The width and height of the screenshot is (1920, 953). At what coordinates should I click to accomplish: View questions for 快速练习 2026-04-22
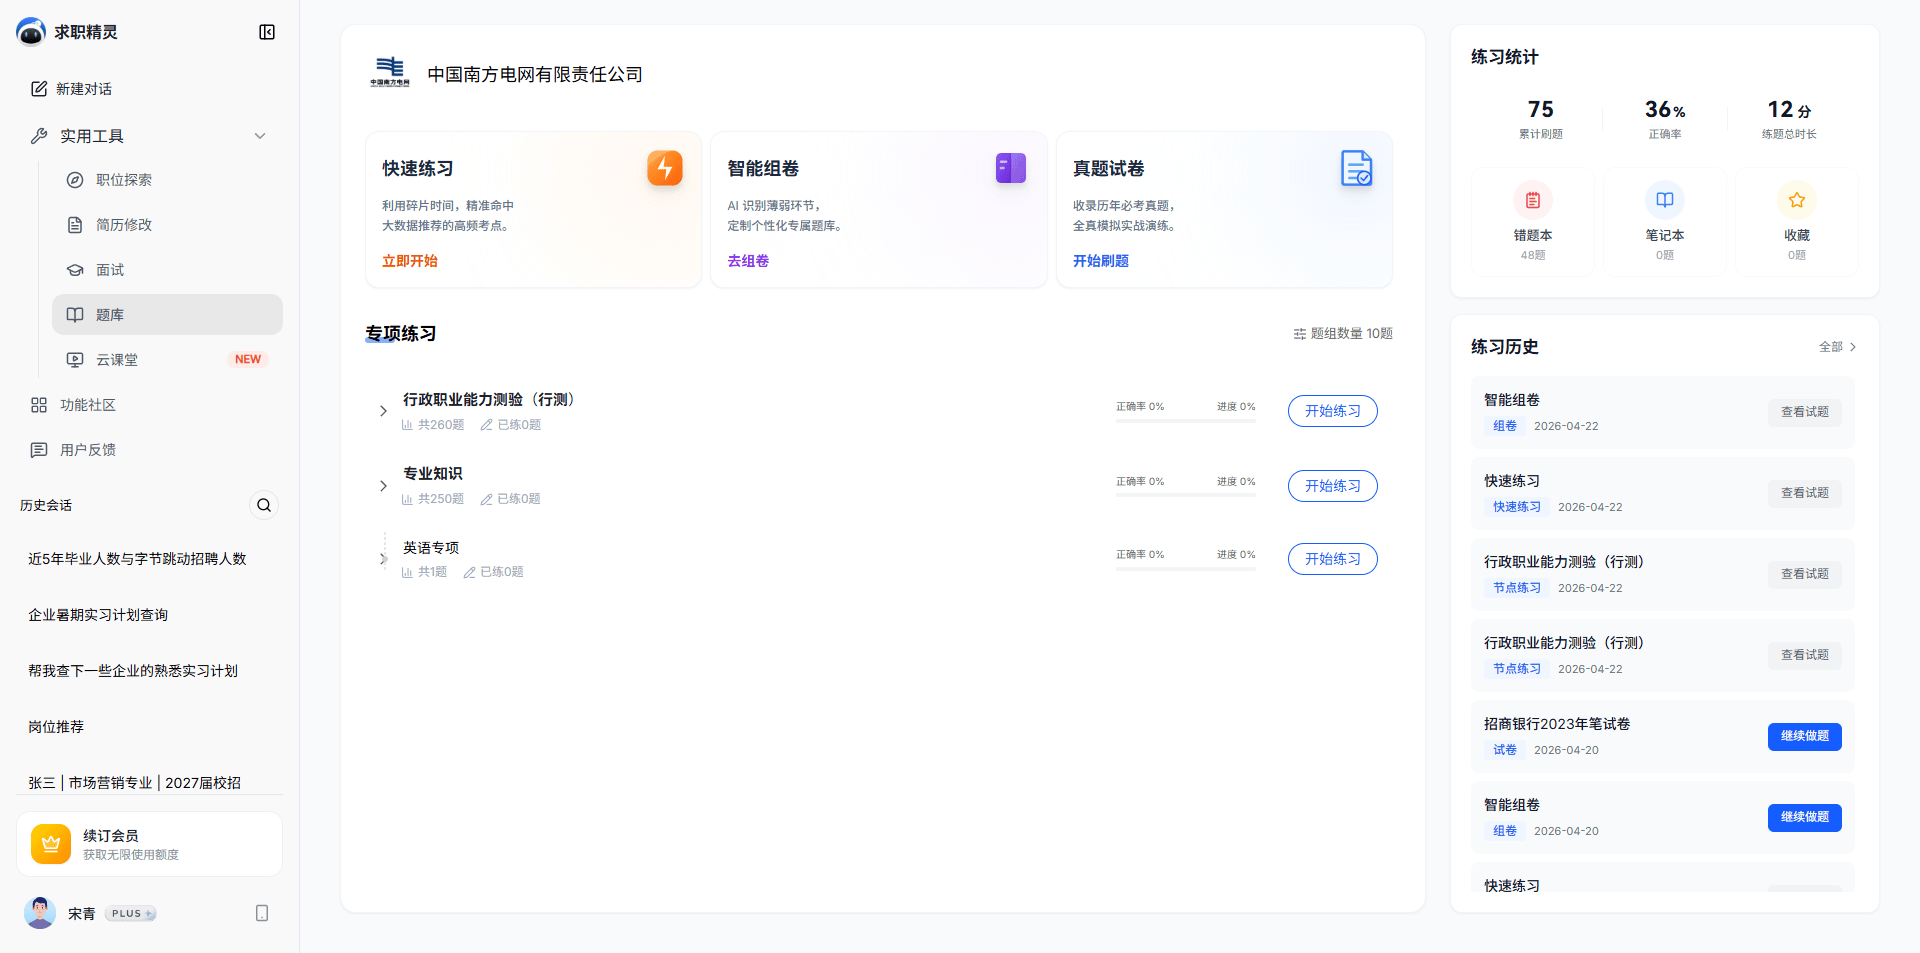click(x=1805, y=494)
